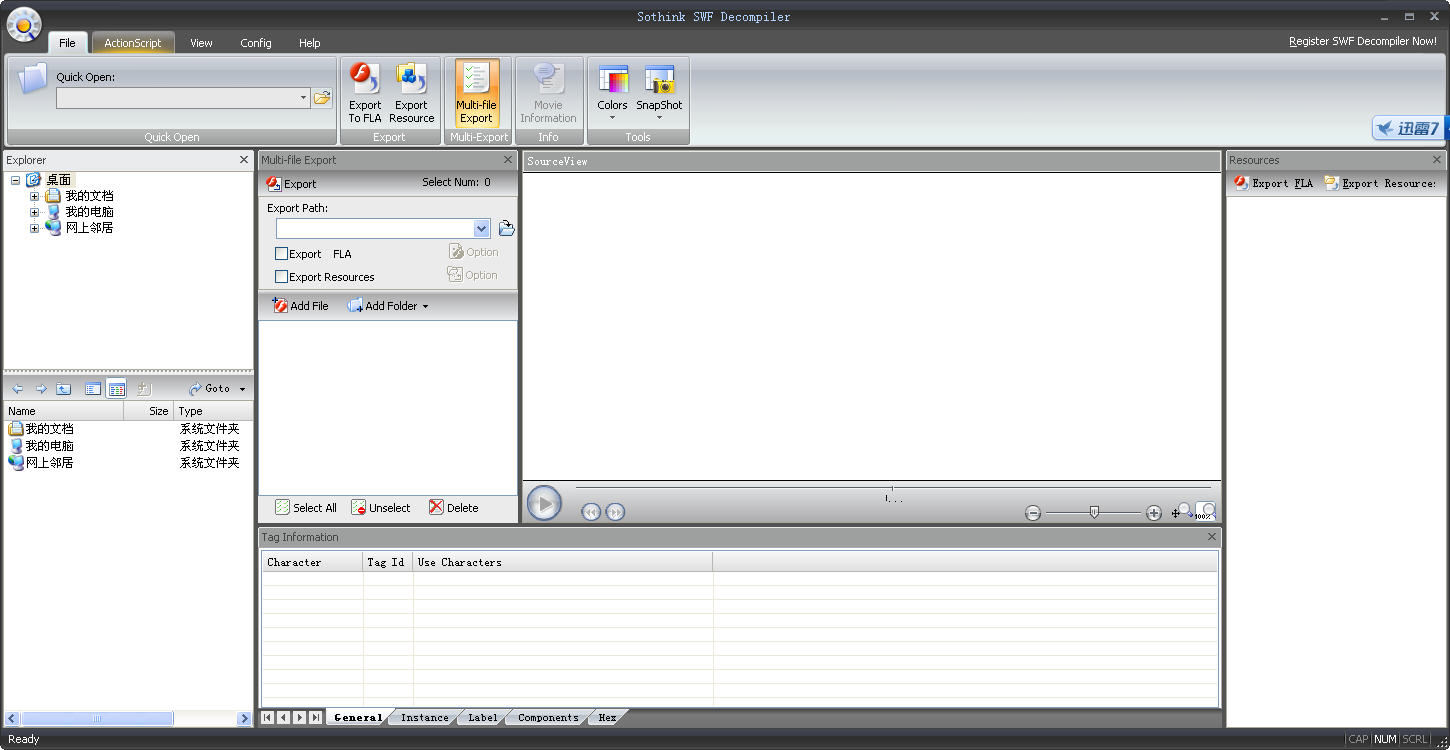Click the Quick Open browse folder icon
The image size is (1450, 750).
click(322, 98)
